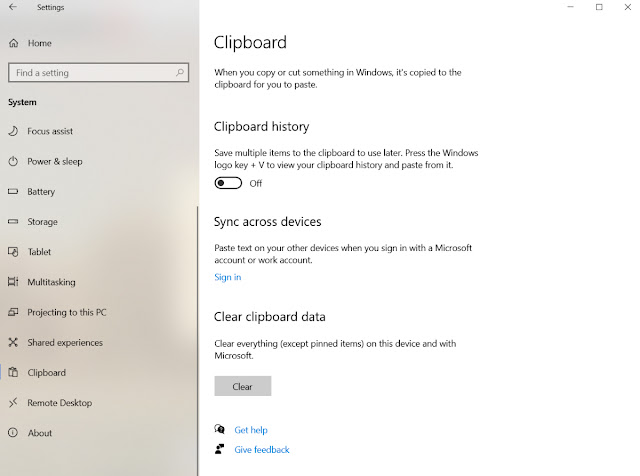The image size is (640, 476).
Task: Click the Shared experiences icon
Action: tap(13, 342)
